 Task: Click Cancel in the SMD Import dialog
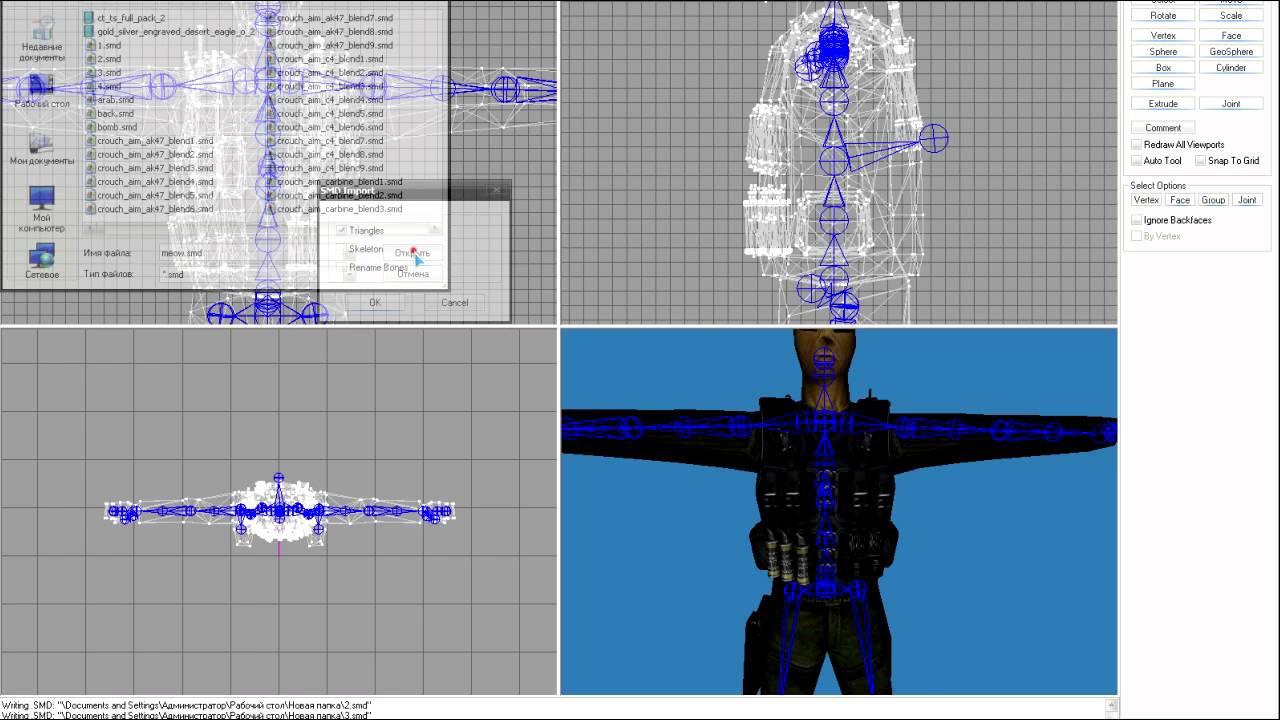tap(454, 303)
